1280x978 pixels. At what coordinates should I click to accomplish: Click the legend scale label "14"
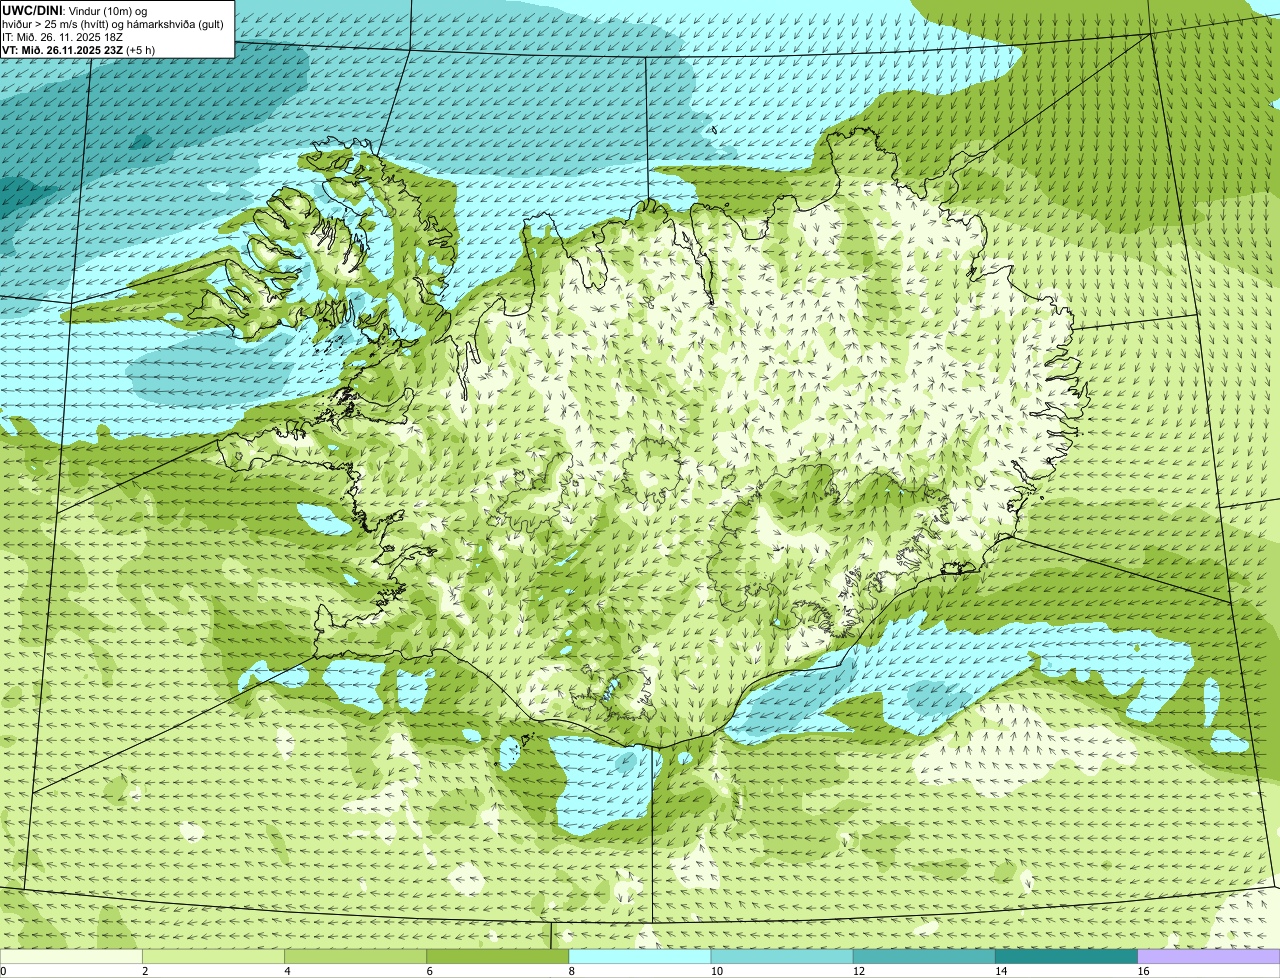tap(1000, 971)
